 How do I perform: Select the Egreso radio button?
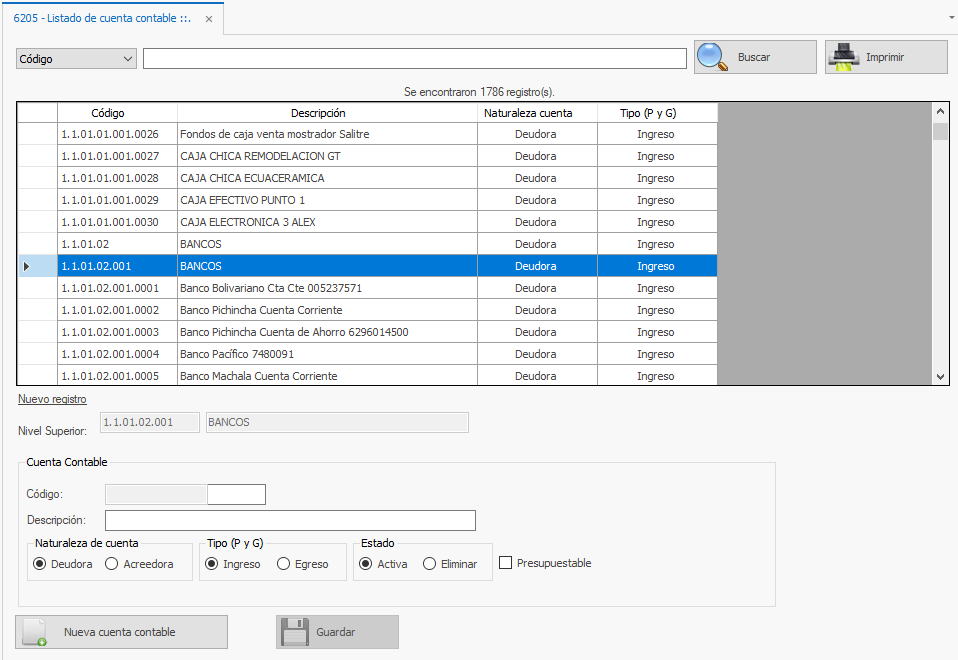283,563
